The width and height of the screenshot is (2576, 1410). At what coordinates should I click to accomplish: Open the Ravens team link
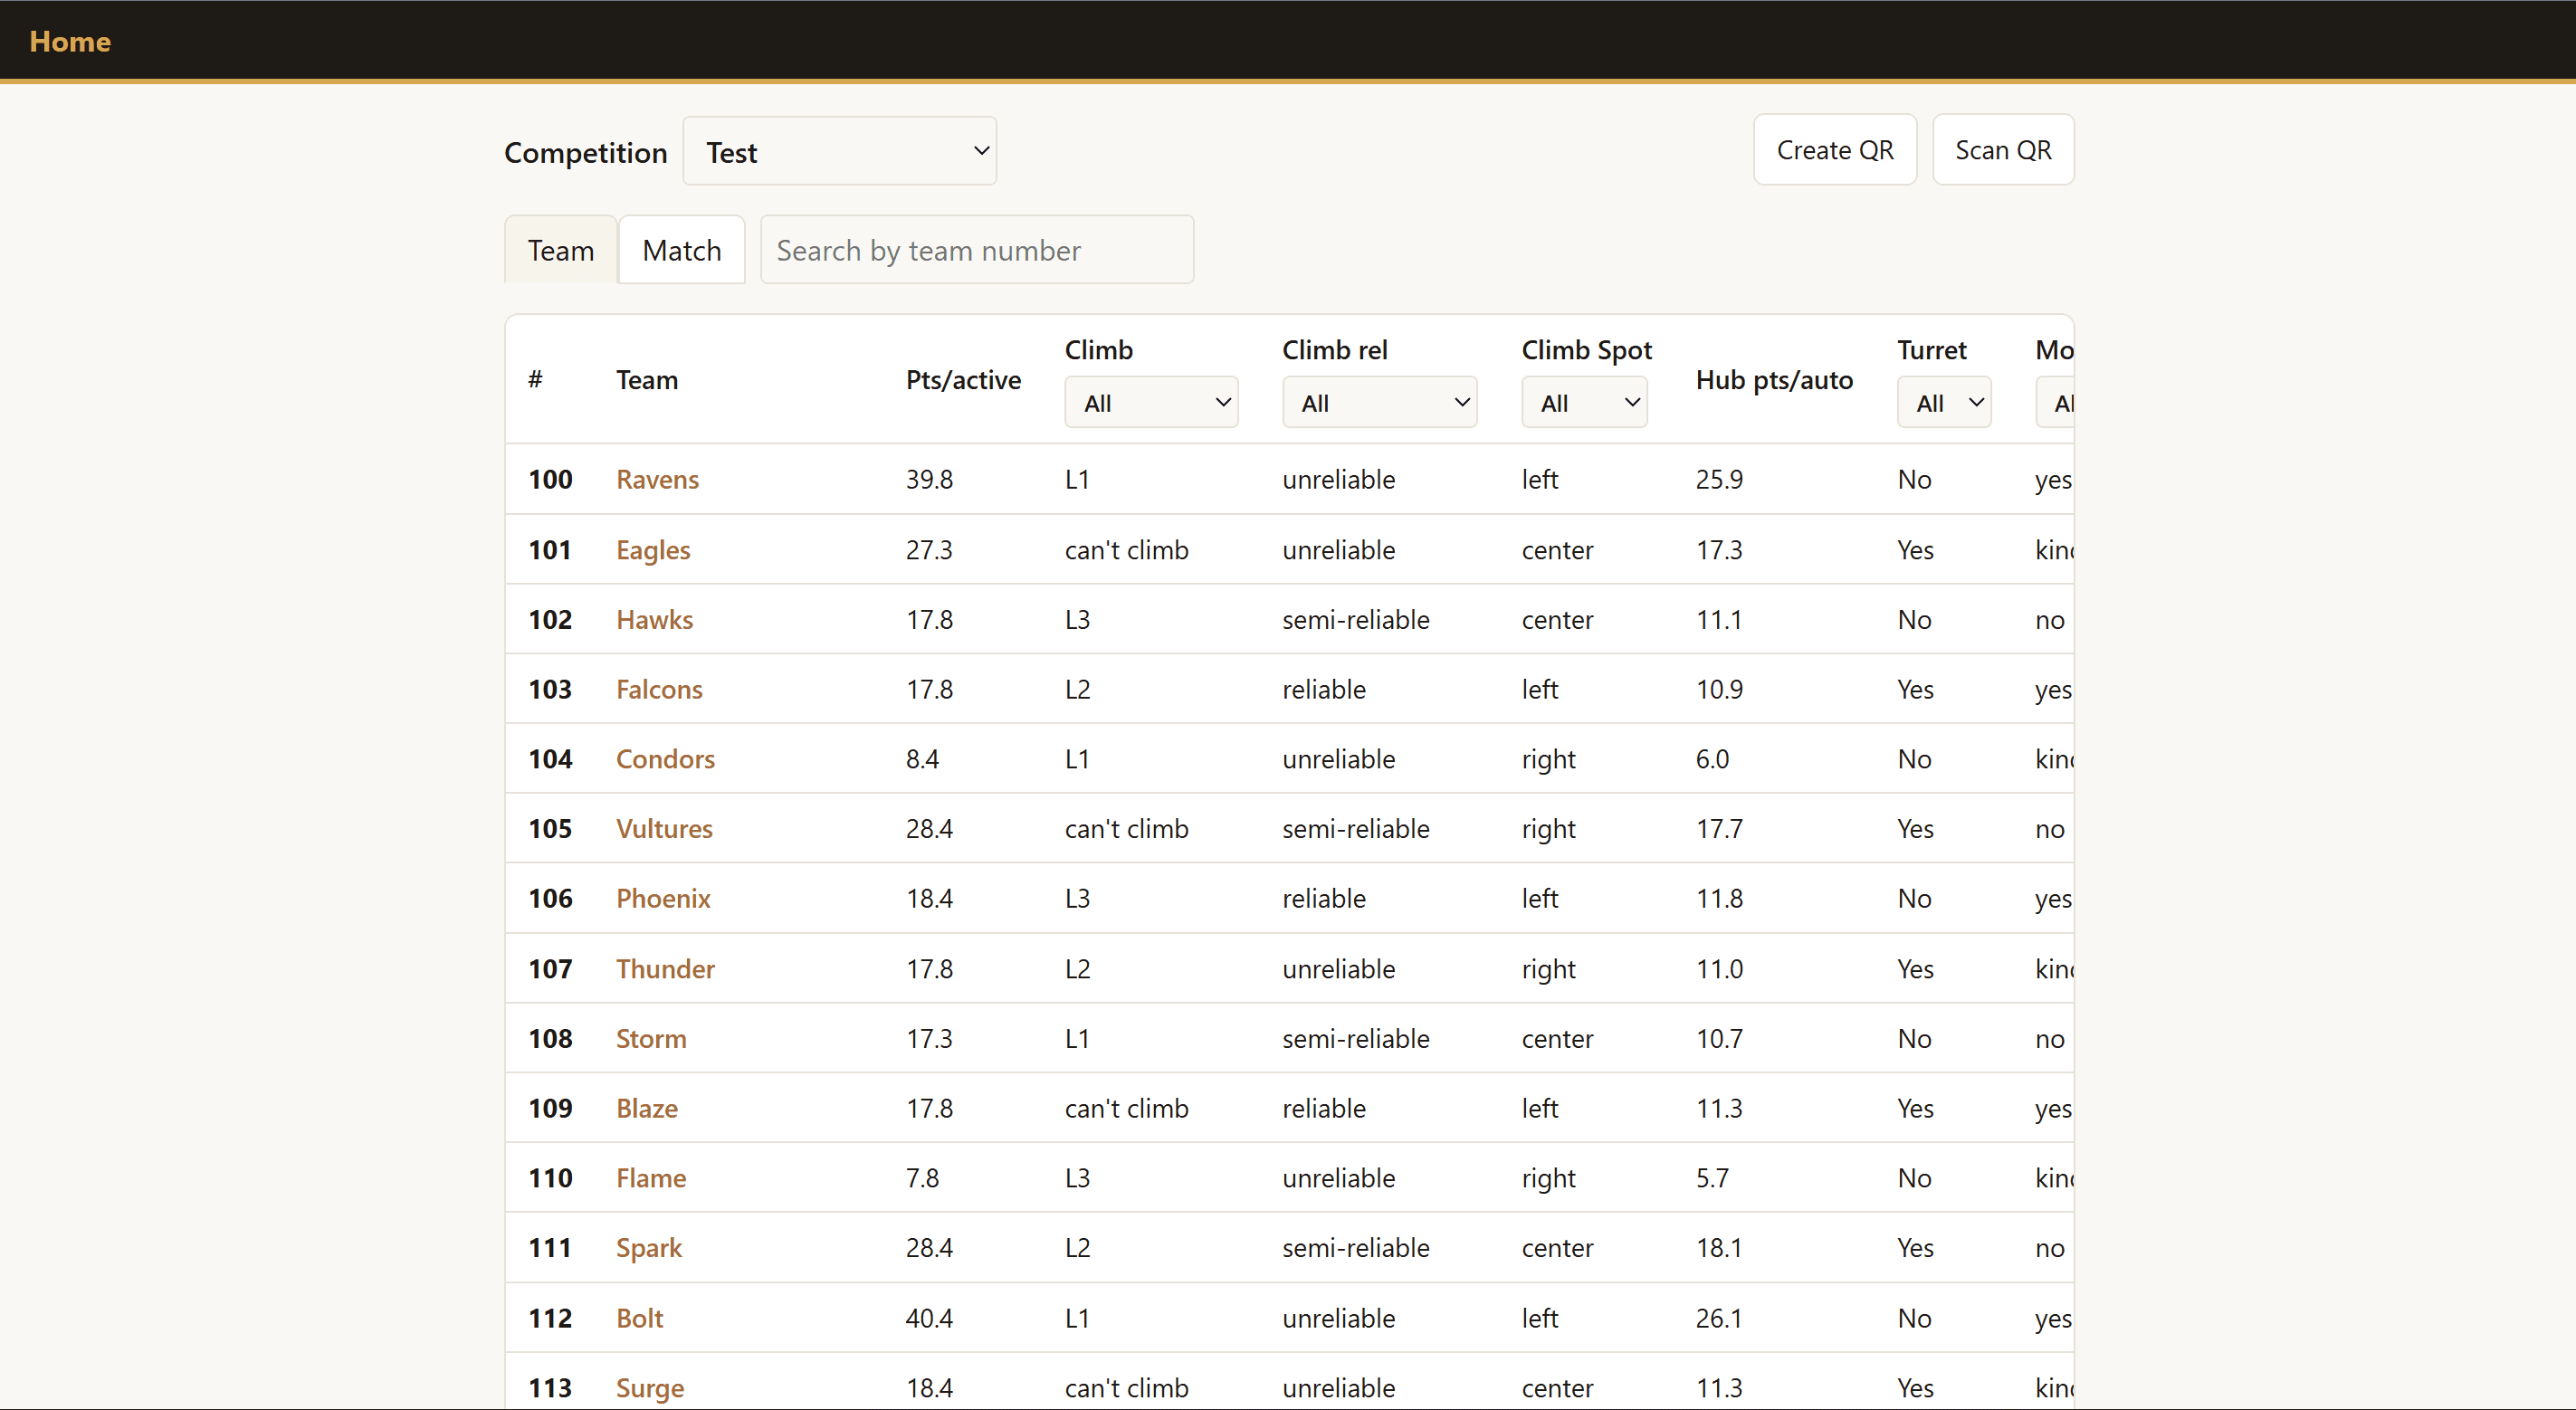(x=657, y=479)
